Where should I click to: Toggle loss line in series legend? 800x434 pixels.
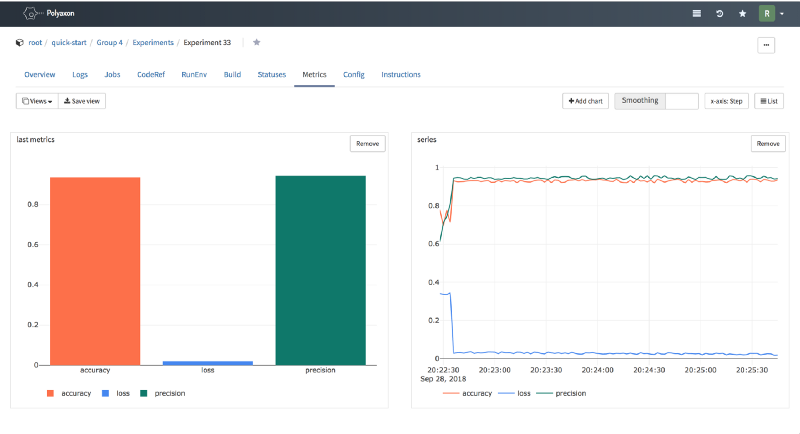tap(514, 393)
